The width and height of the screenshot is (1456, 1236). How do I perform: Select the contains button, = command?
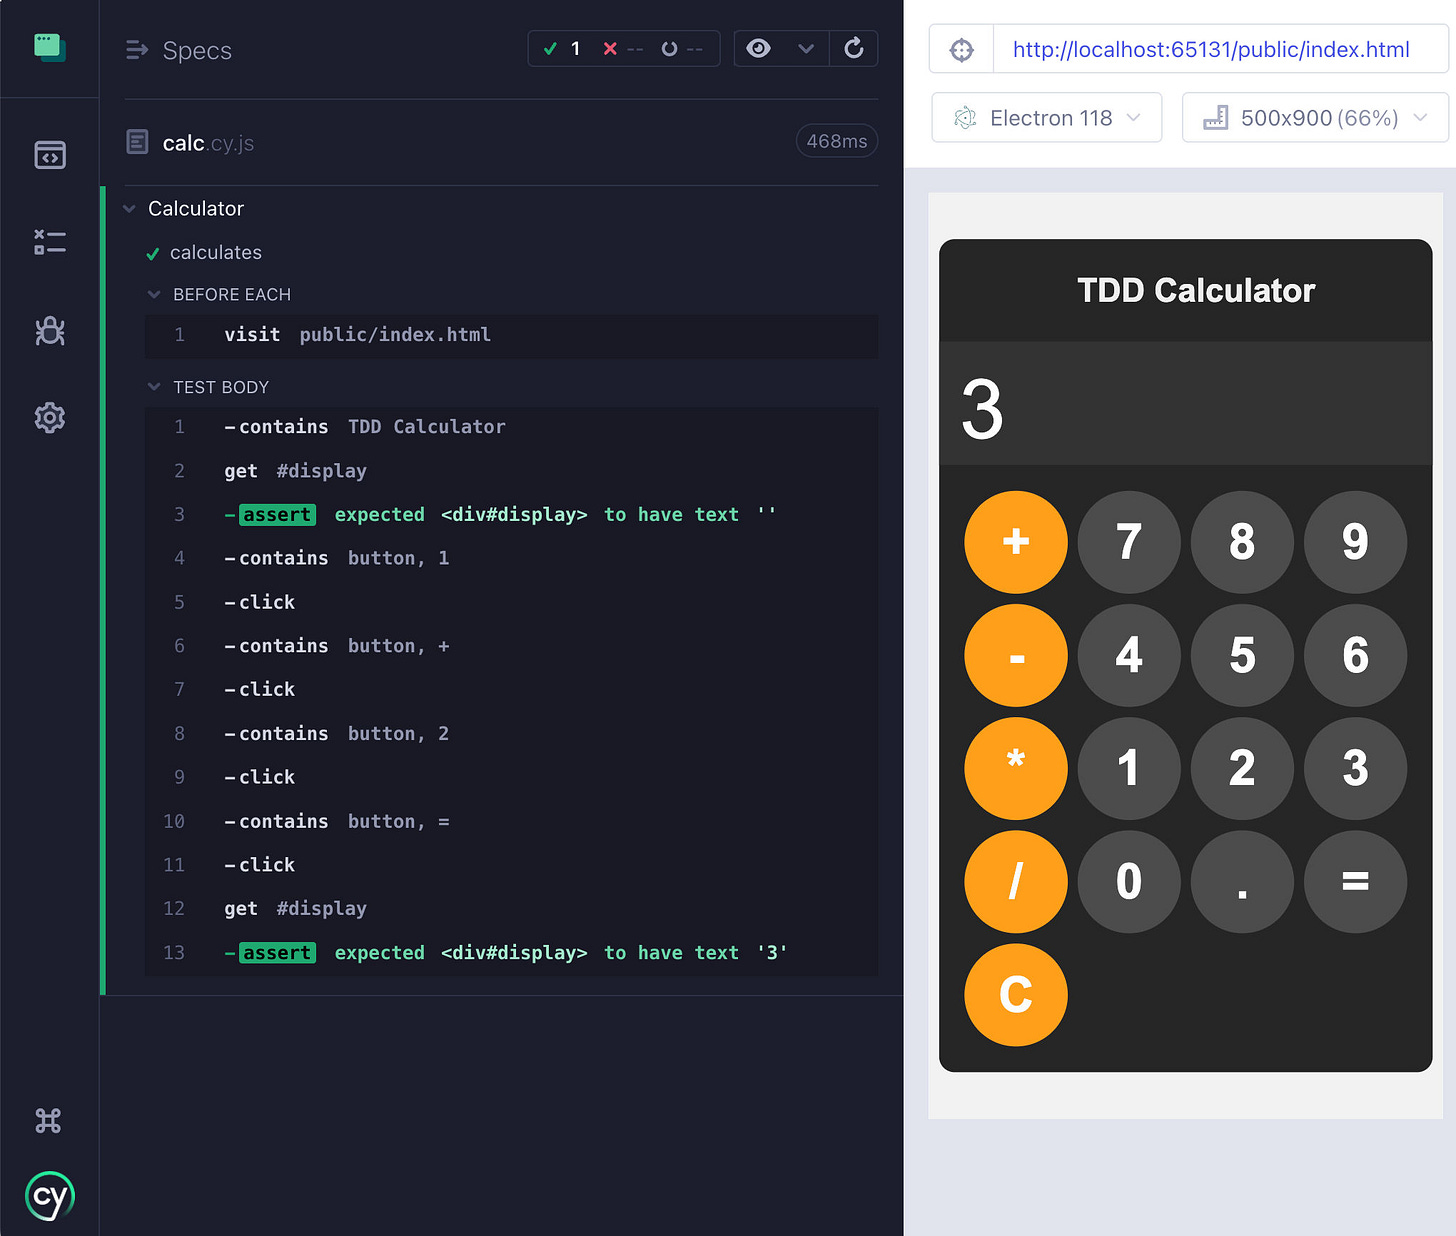point(512,821)
